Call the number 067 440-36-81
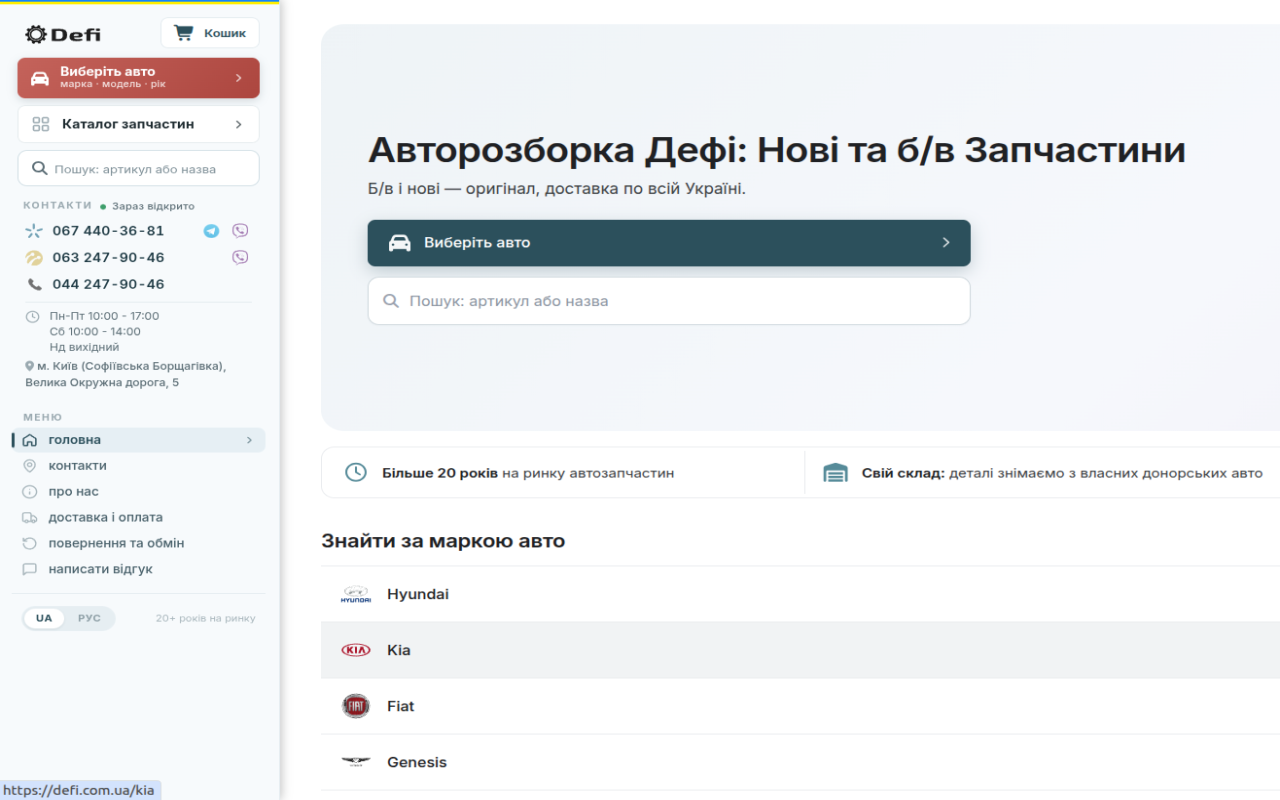Screen dimensions: 1280x800 tap(108, 231)
